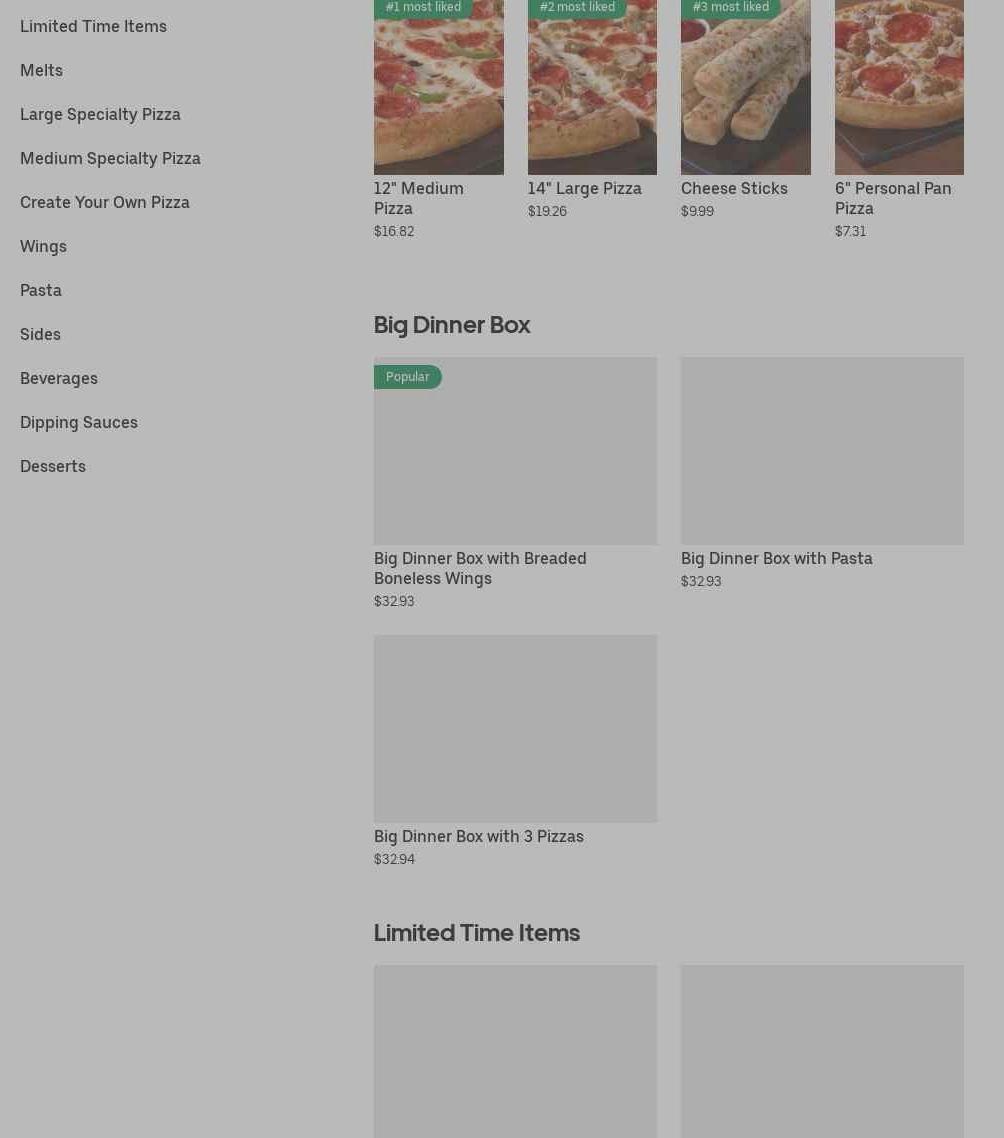
Task: Click the 12" Medium Pizza photo
Action: pyautogui.click(x=438, y=95)
